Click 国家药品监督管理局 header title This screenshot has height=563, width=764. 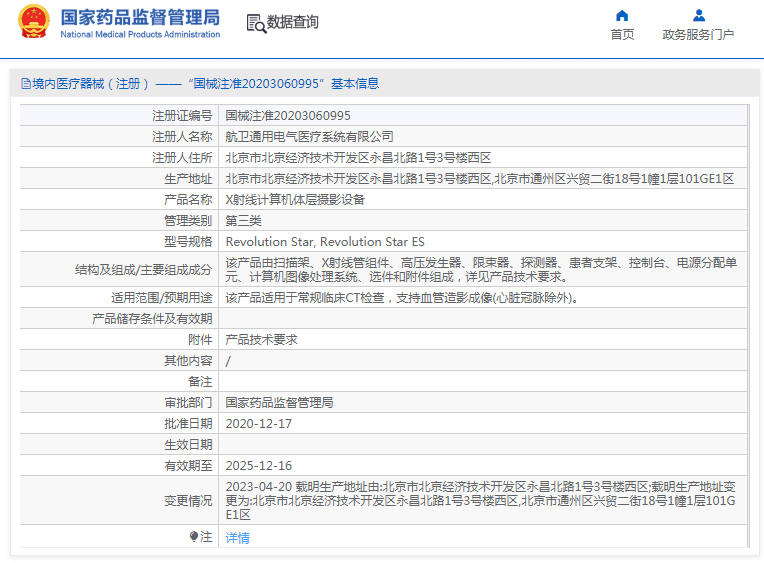coord(140,17)
